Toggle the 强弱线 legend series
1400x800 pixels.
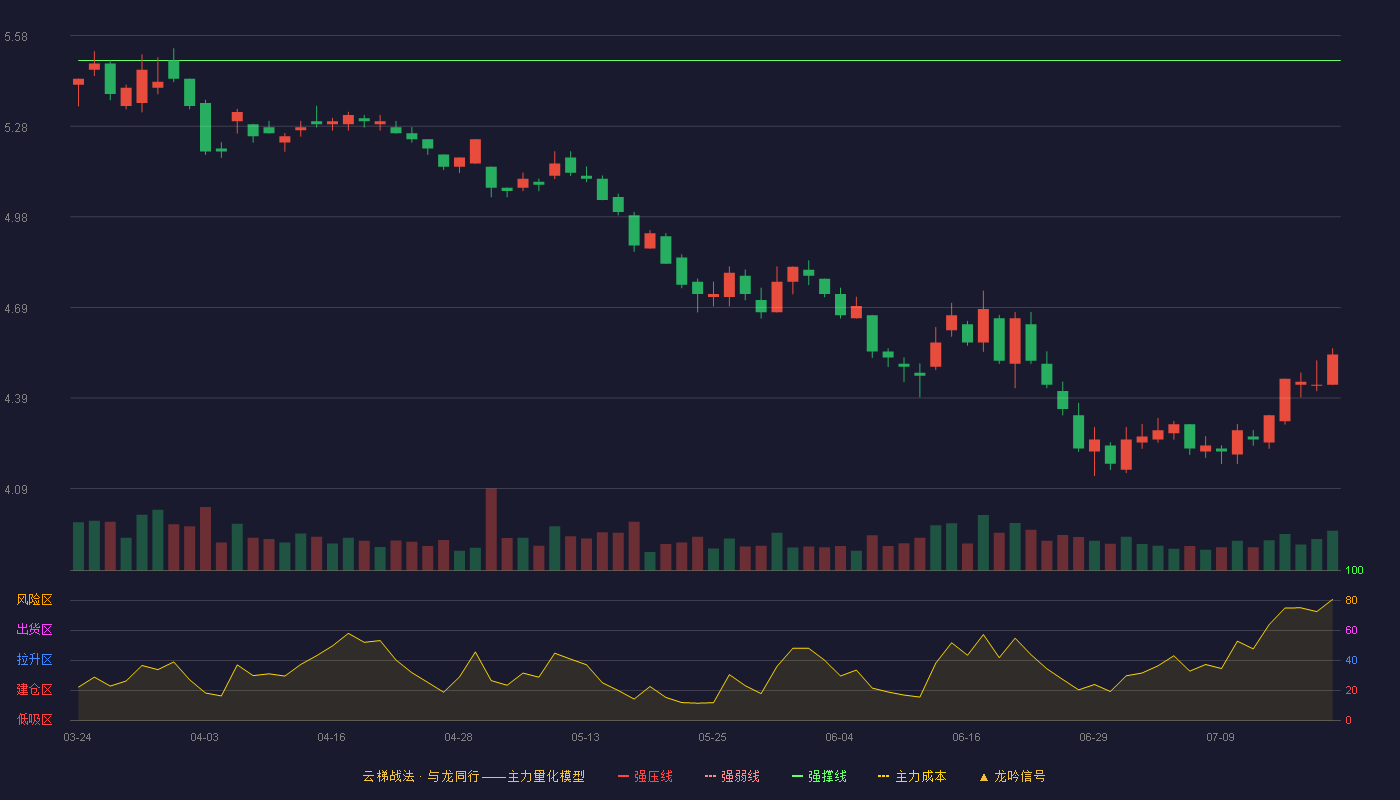click(x=732, y=776)
